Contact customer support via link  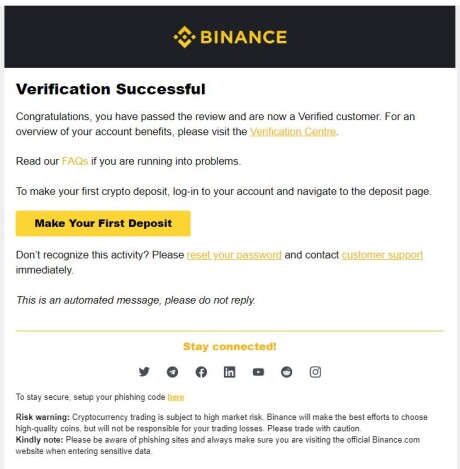point(382,255)
